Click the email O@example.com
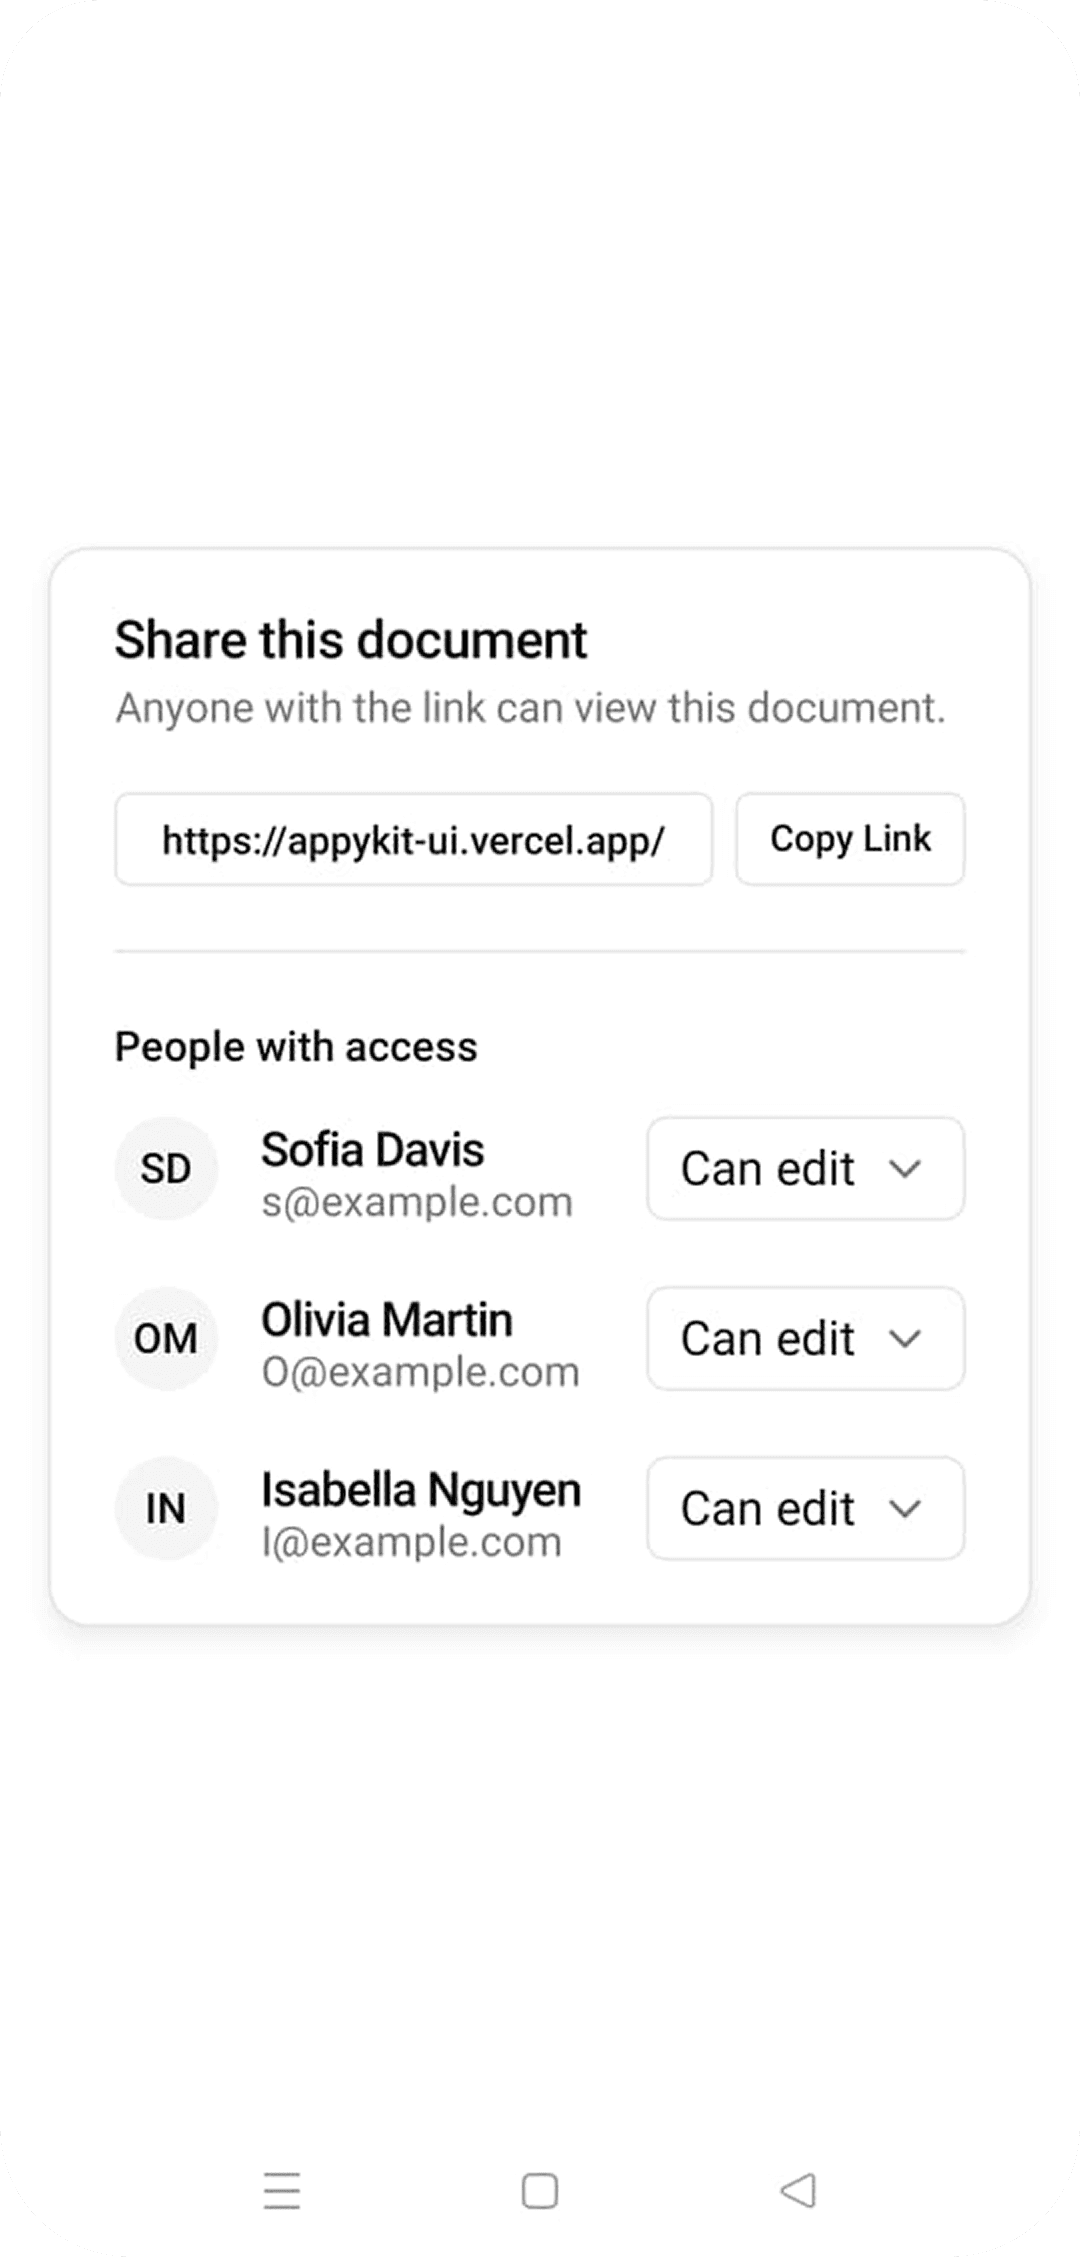Viewport: 1080px width, 2257px height. coord(420,1372)
